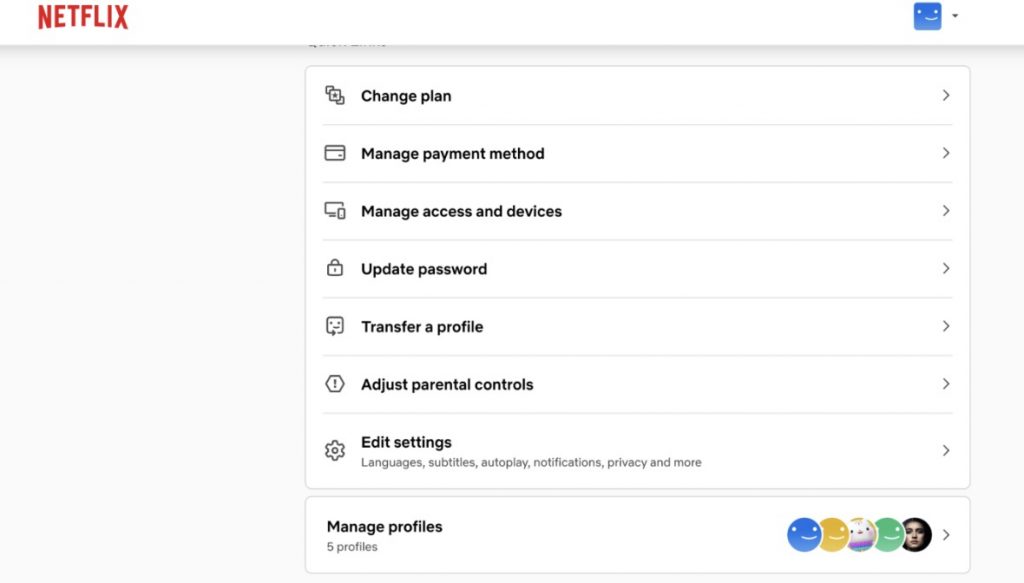Click the Manage profiles label

point(384,527)
